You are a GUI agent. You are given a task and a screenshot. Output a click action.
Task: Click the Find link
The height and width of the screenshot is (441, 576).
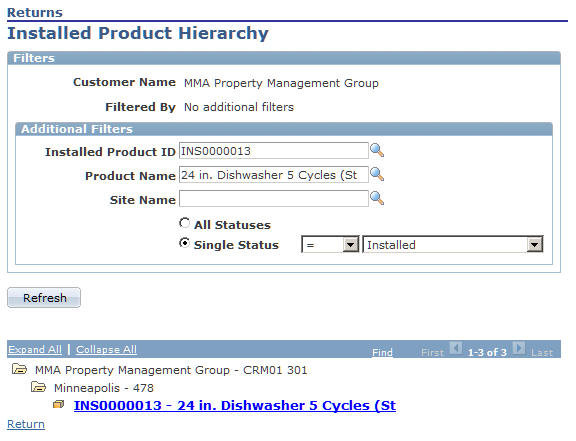(382, 352)
